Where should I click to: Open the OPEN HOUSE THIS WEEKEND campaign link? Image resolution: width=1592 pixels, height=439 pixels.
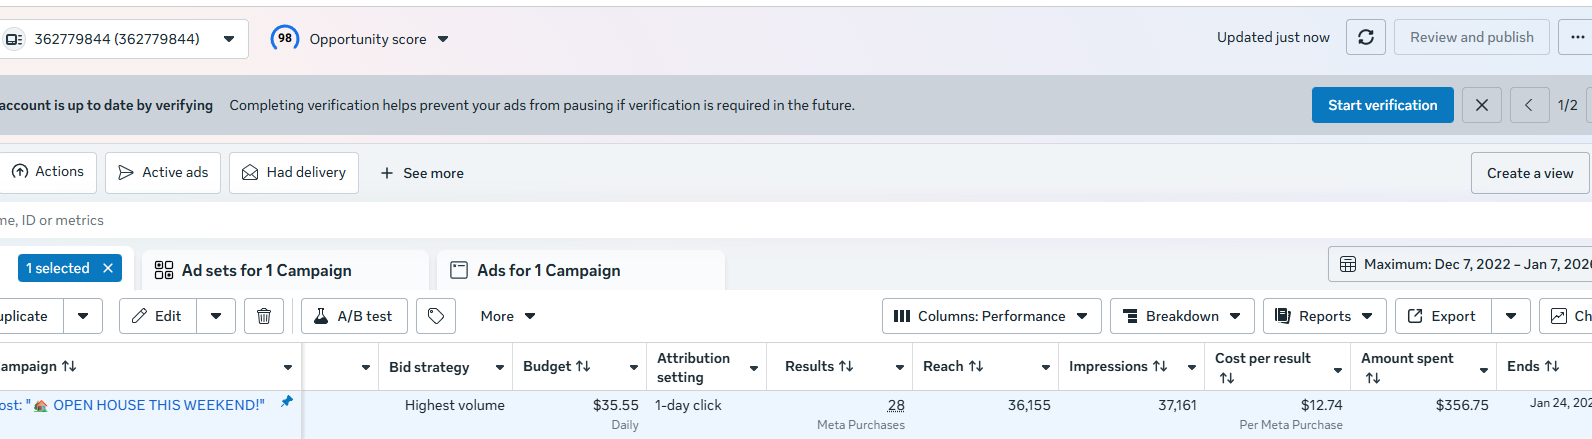click(159, 405)
